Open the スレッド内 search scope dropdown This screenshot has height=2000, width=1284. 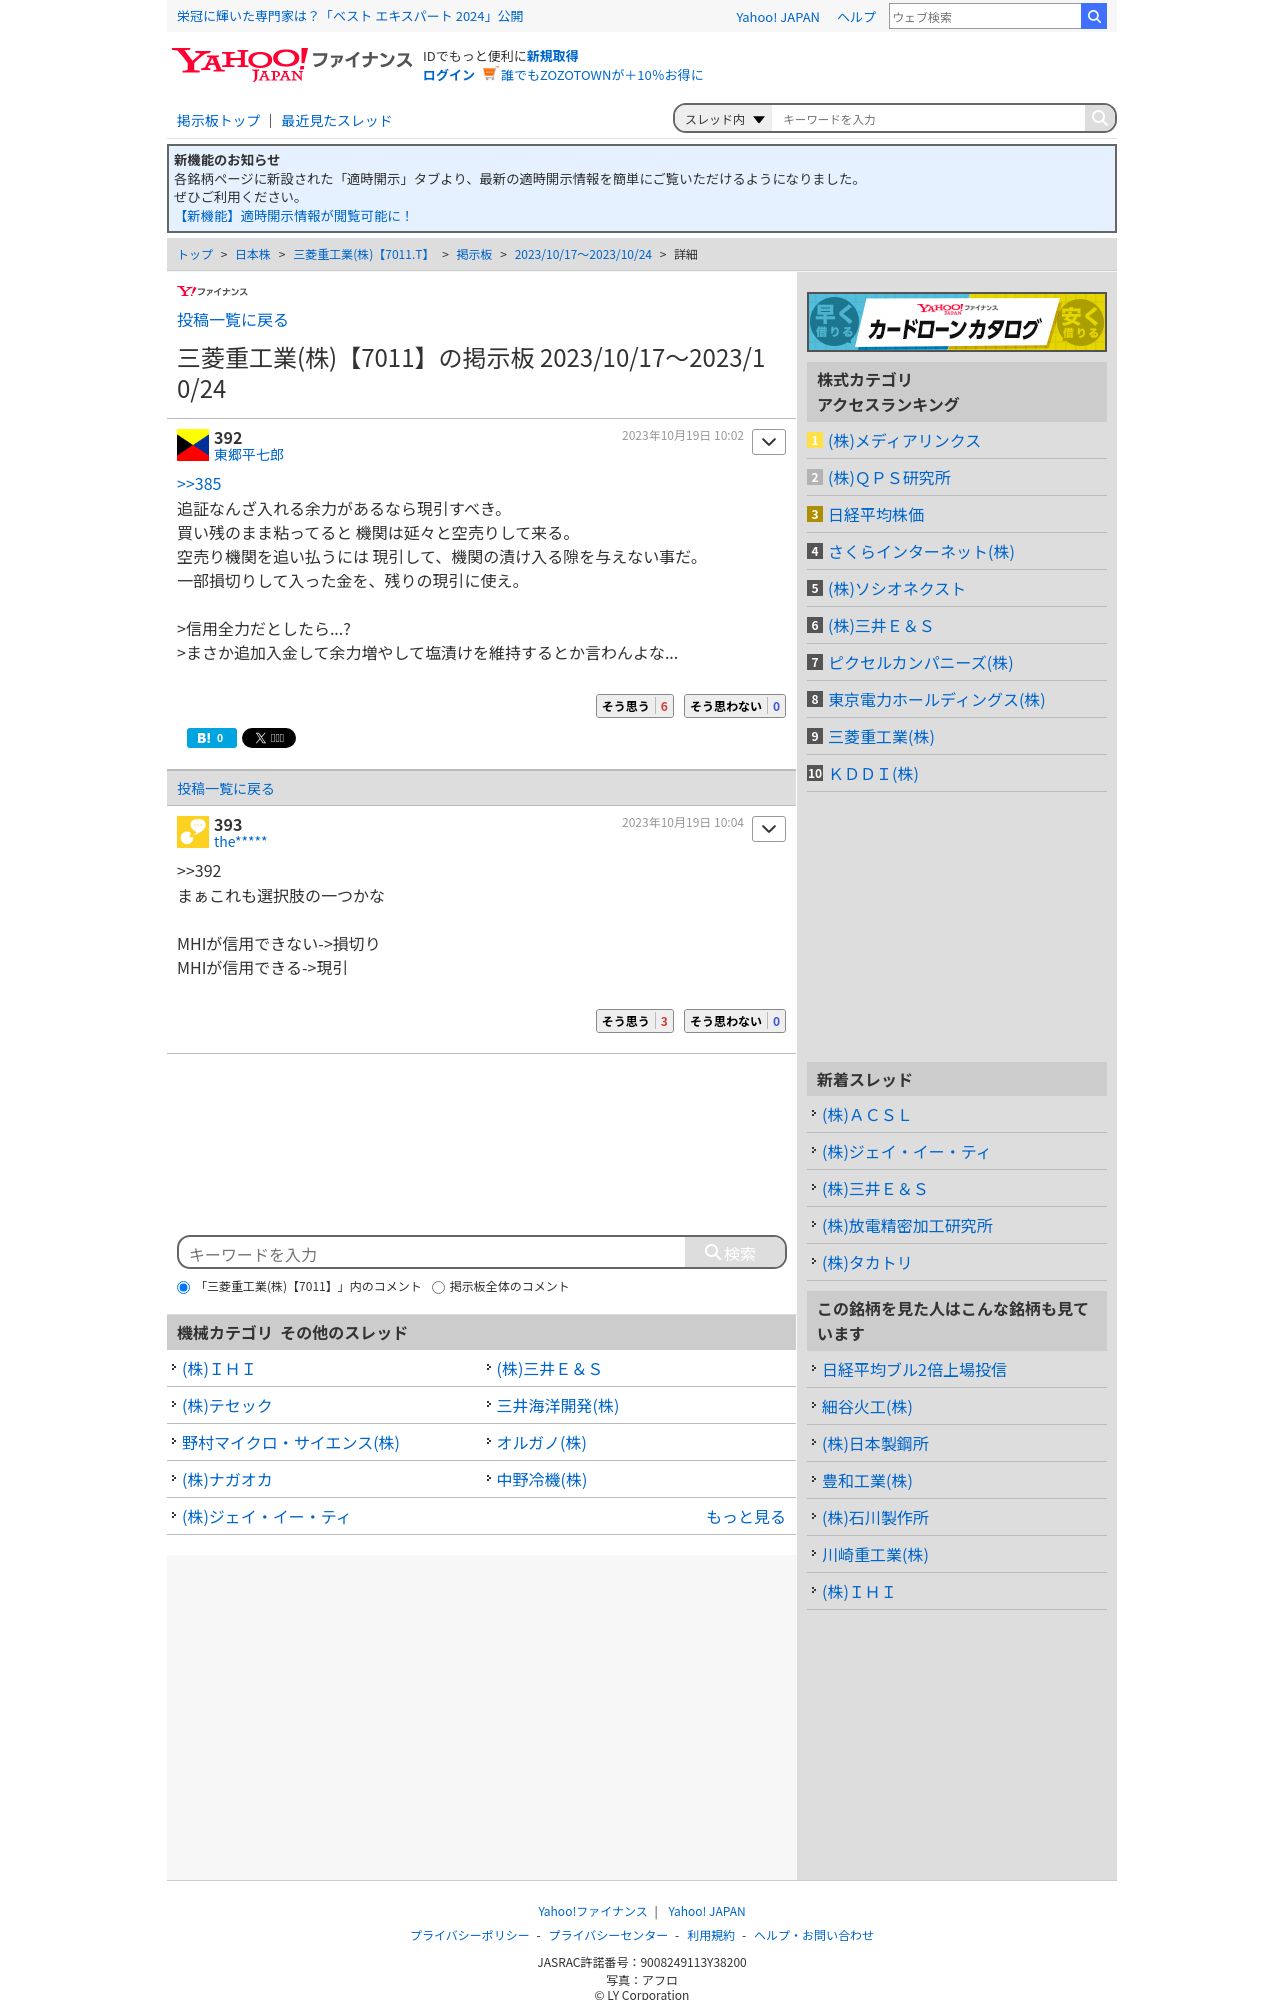tap(724, 119)
